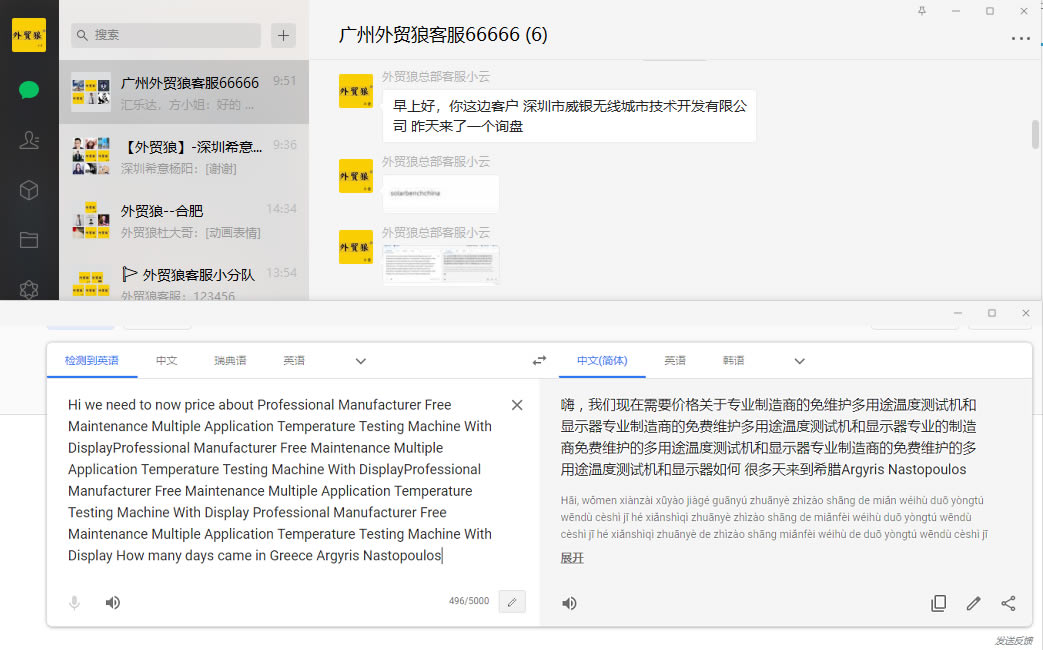This screenshot has width=1043, height=650.
Task: Click 展开 to expand the romanization
Action: (x=572, y=558)
